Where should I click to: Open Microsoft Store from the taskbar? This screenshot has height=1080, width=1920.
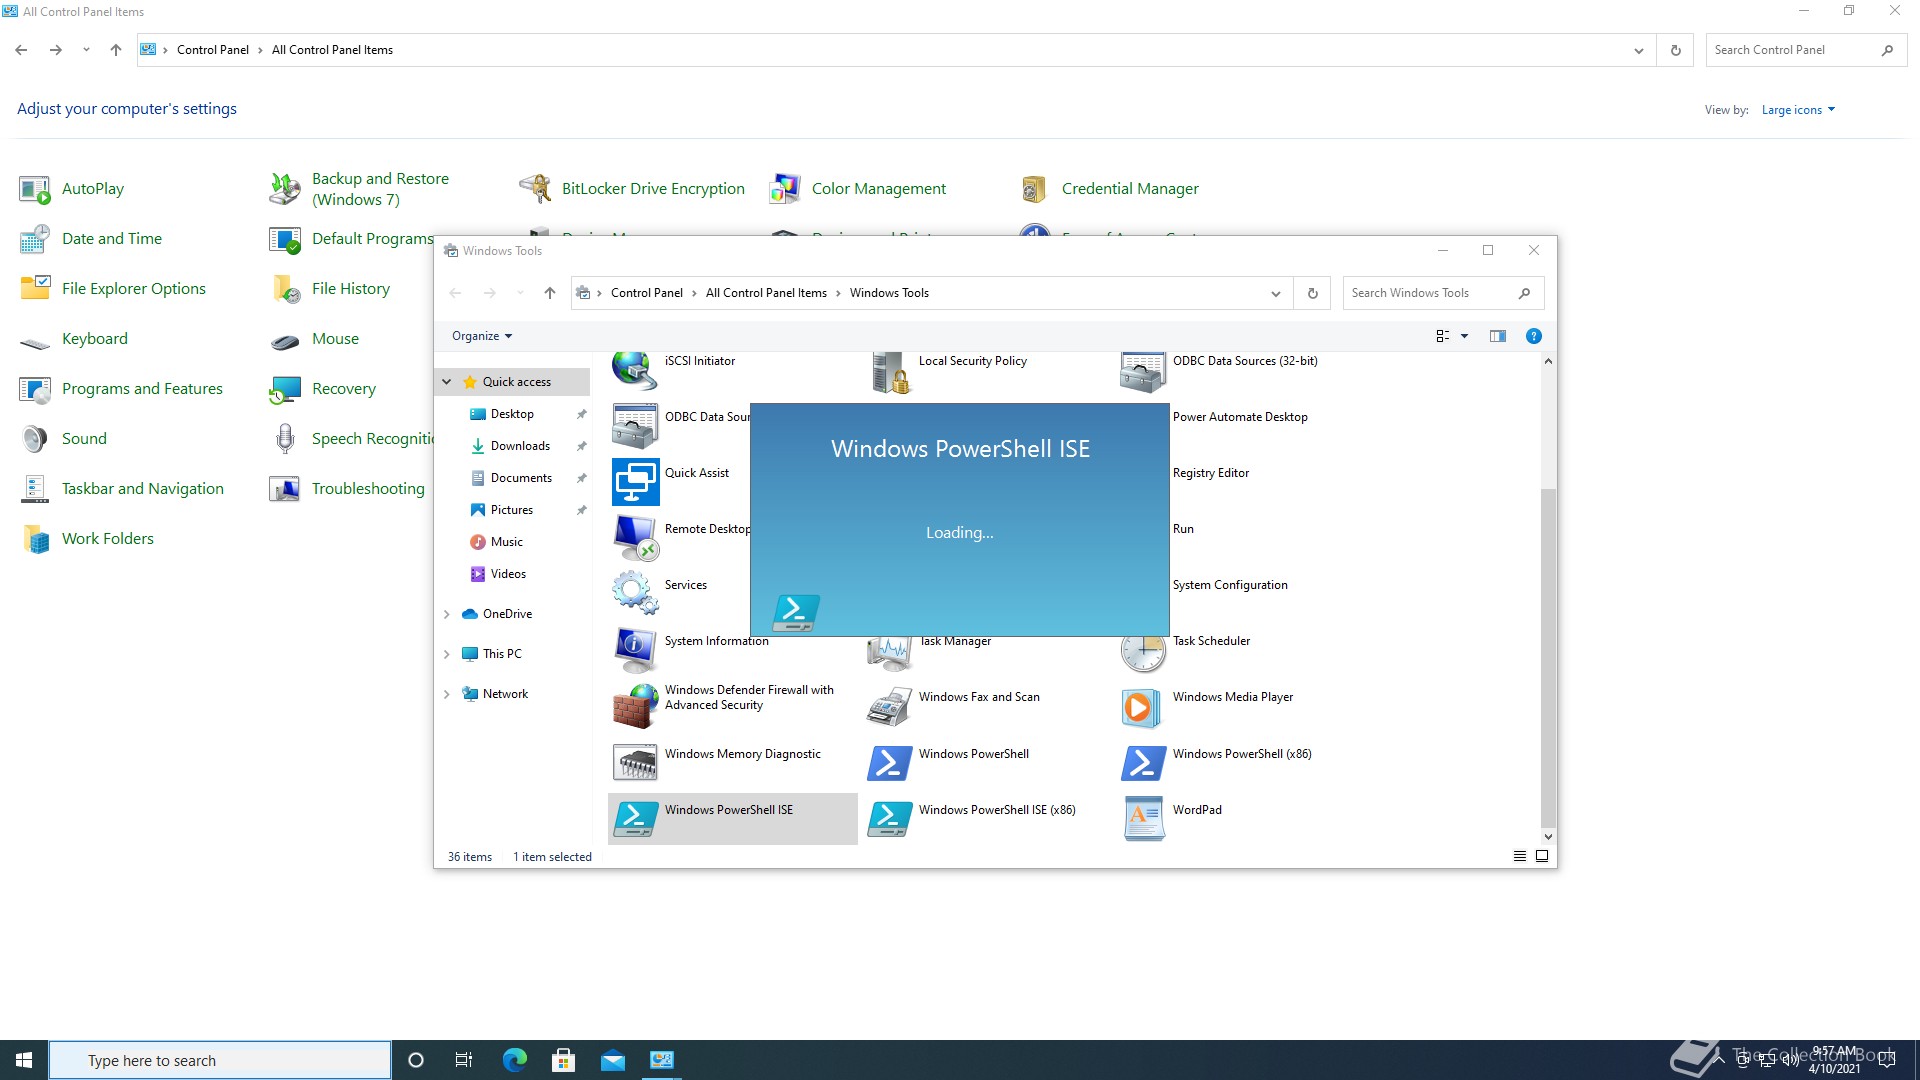[563, 1060]
